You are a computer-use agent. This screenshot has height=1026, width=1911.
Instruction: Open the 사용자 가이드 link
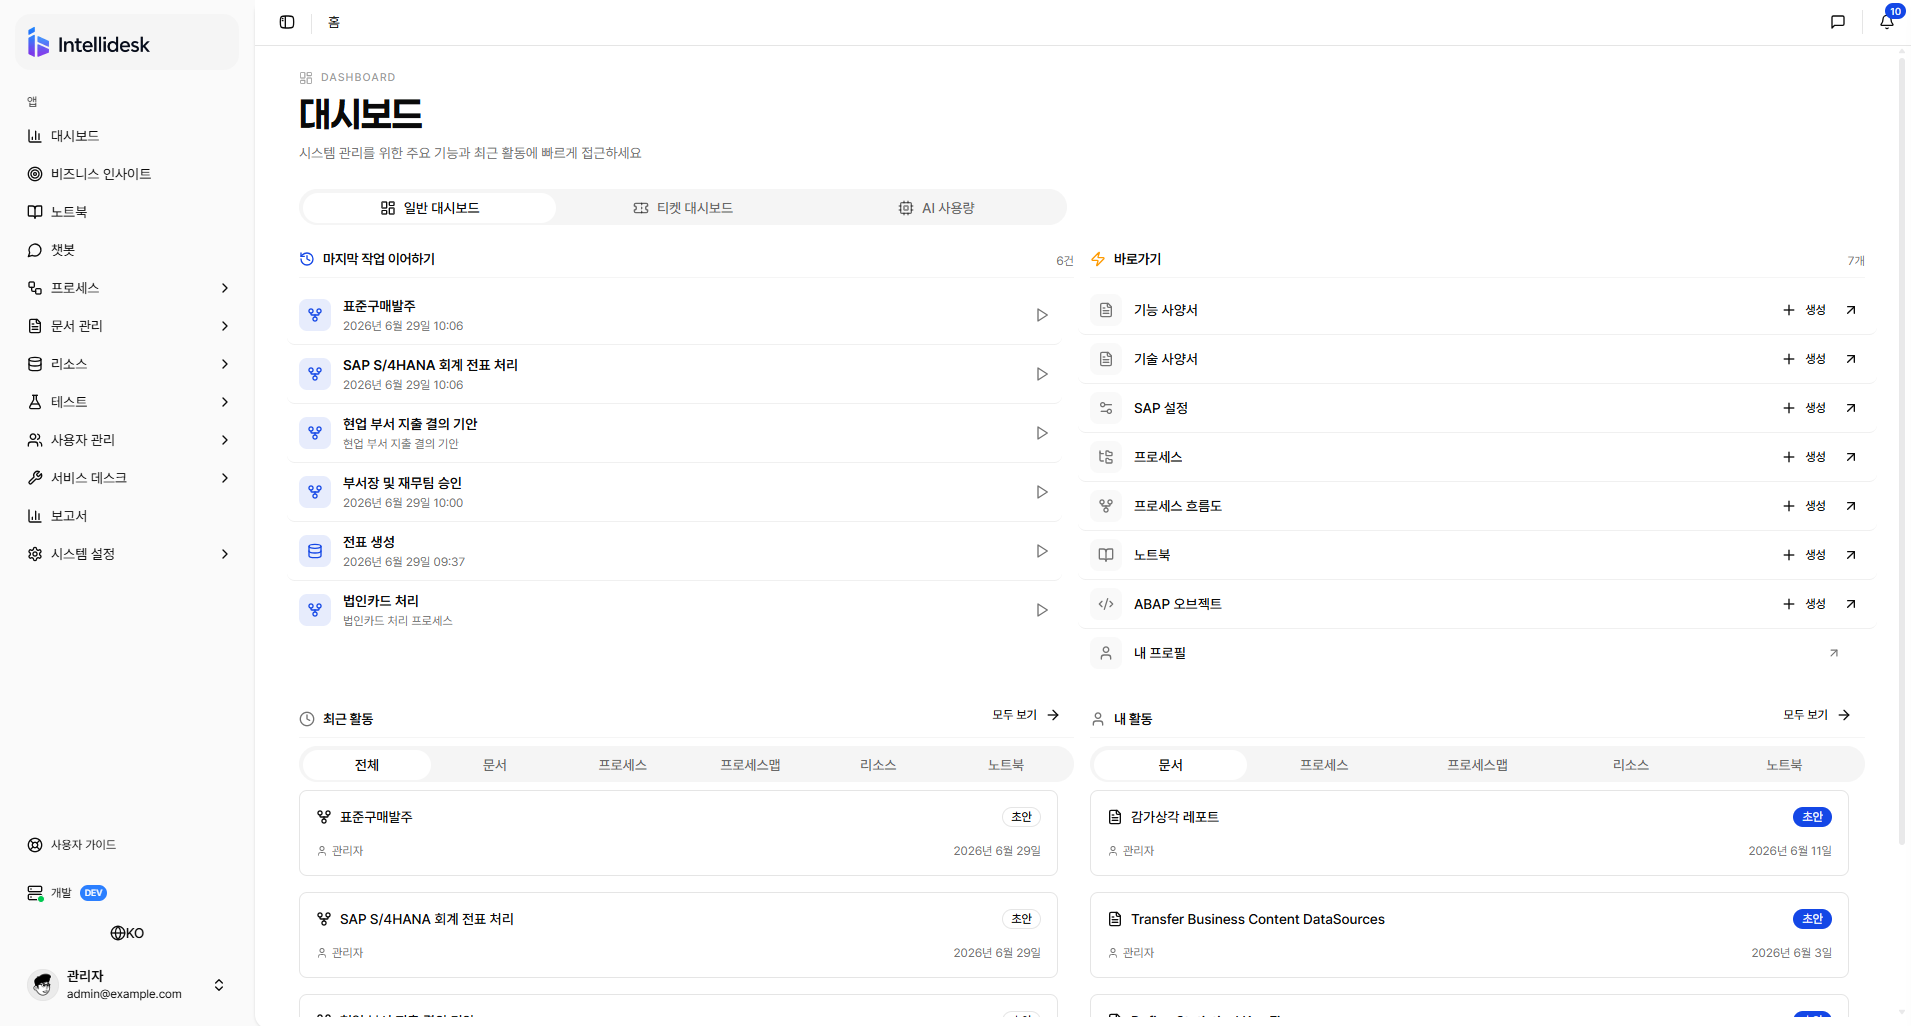point(127,845)
